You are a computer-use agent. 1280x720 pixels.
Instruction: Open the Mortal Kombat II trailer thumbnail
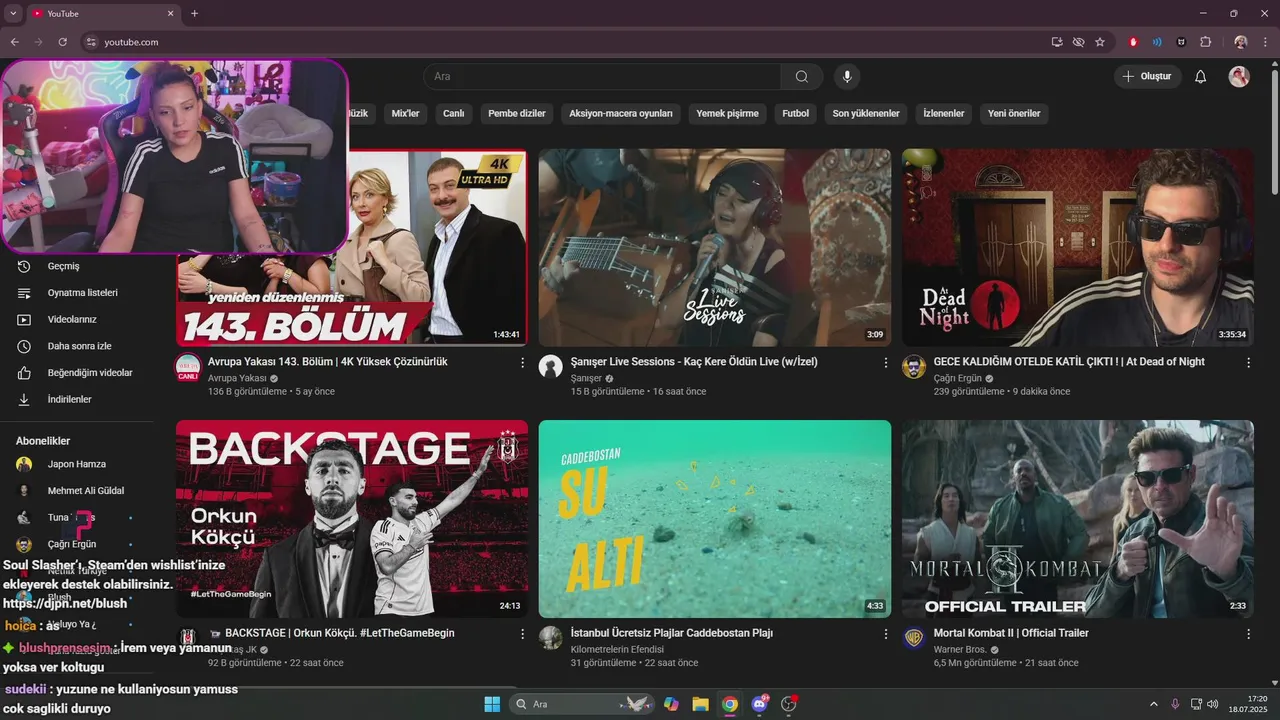(1077, 519)
